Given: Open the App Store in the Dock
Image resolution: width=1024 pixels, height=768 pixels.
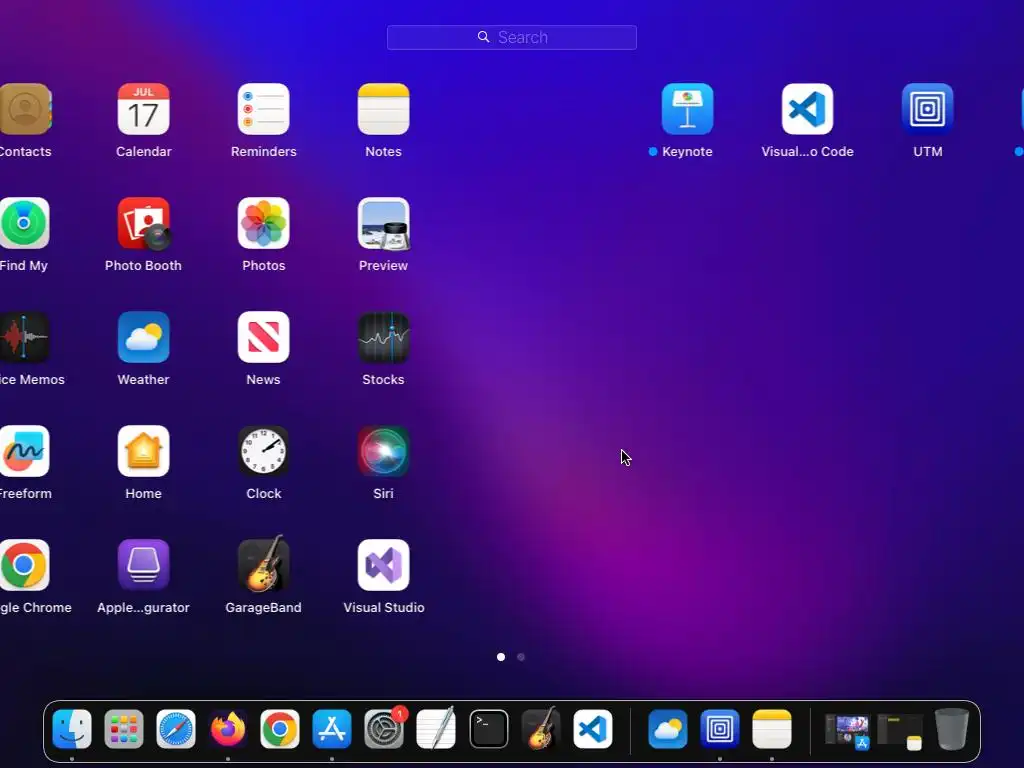Looking at the screenshot, I should pos(332,728).
